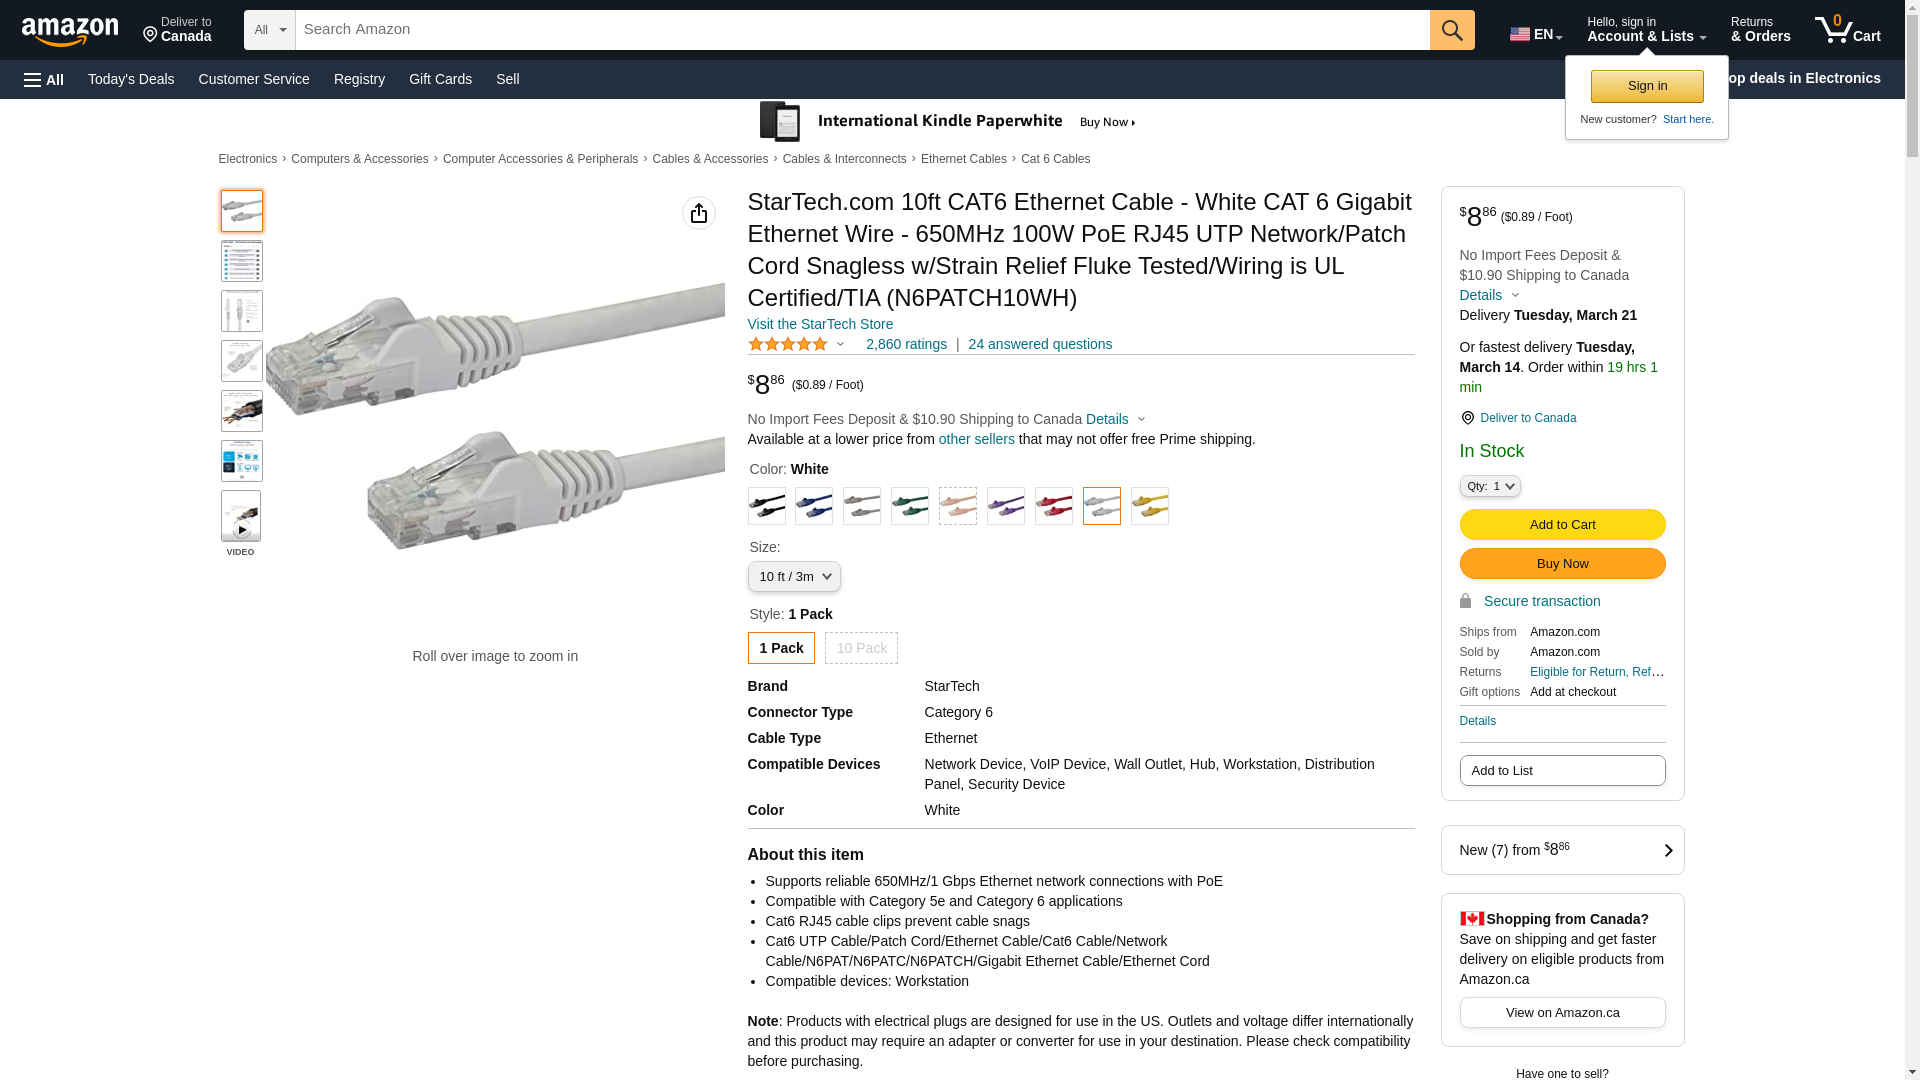Click into the Search Amazon field
The image size is (1920, 1080).
tap(862, 30)
